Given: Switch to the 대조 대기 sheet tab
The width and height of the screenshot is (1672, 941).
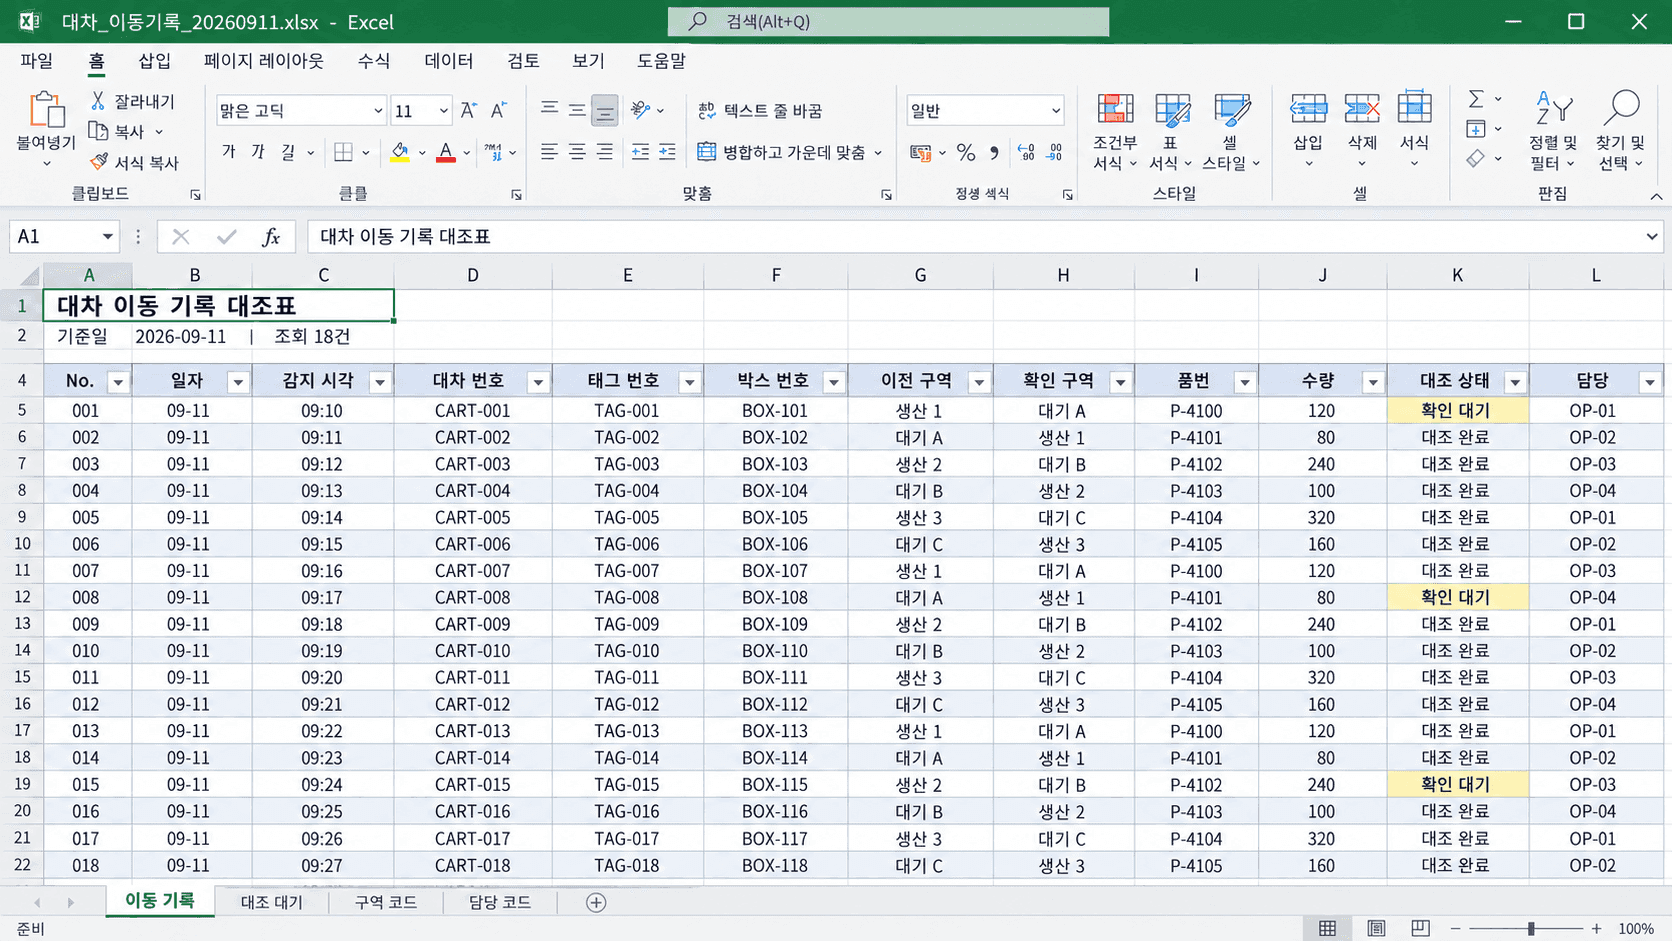Looking at the screenshot, I should pos(272,902).
